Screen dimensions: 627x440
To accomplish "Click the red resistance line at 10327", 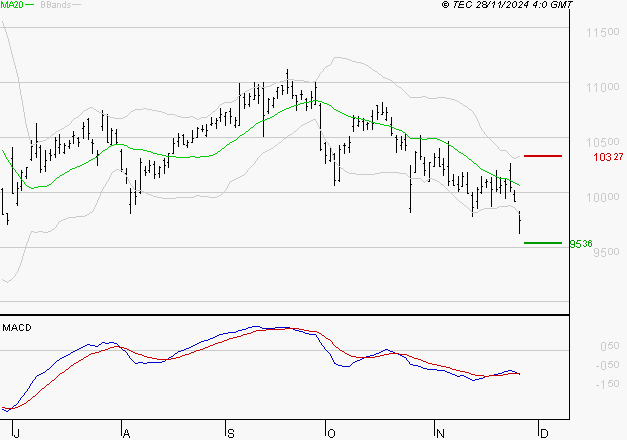I will pyautogui.click(x=543, y=156).
